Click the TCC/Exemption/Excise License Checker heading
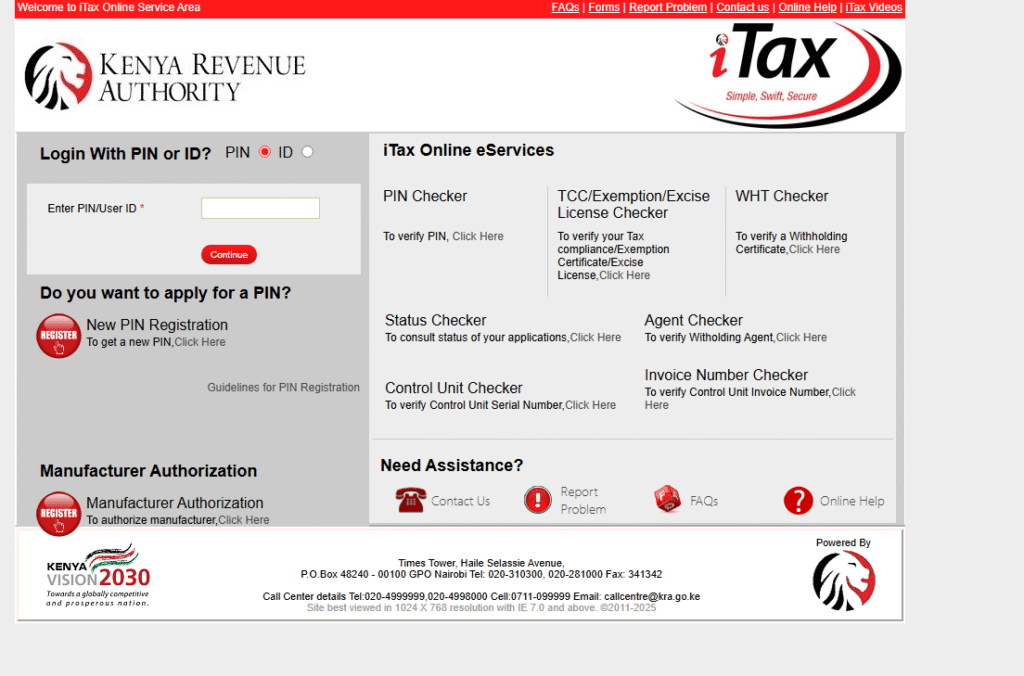This screenshot has height=676, width=1024. pos(633,204)
